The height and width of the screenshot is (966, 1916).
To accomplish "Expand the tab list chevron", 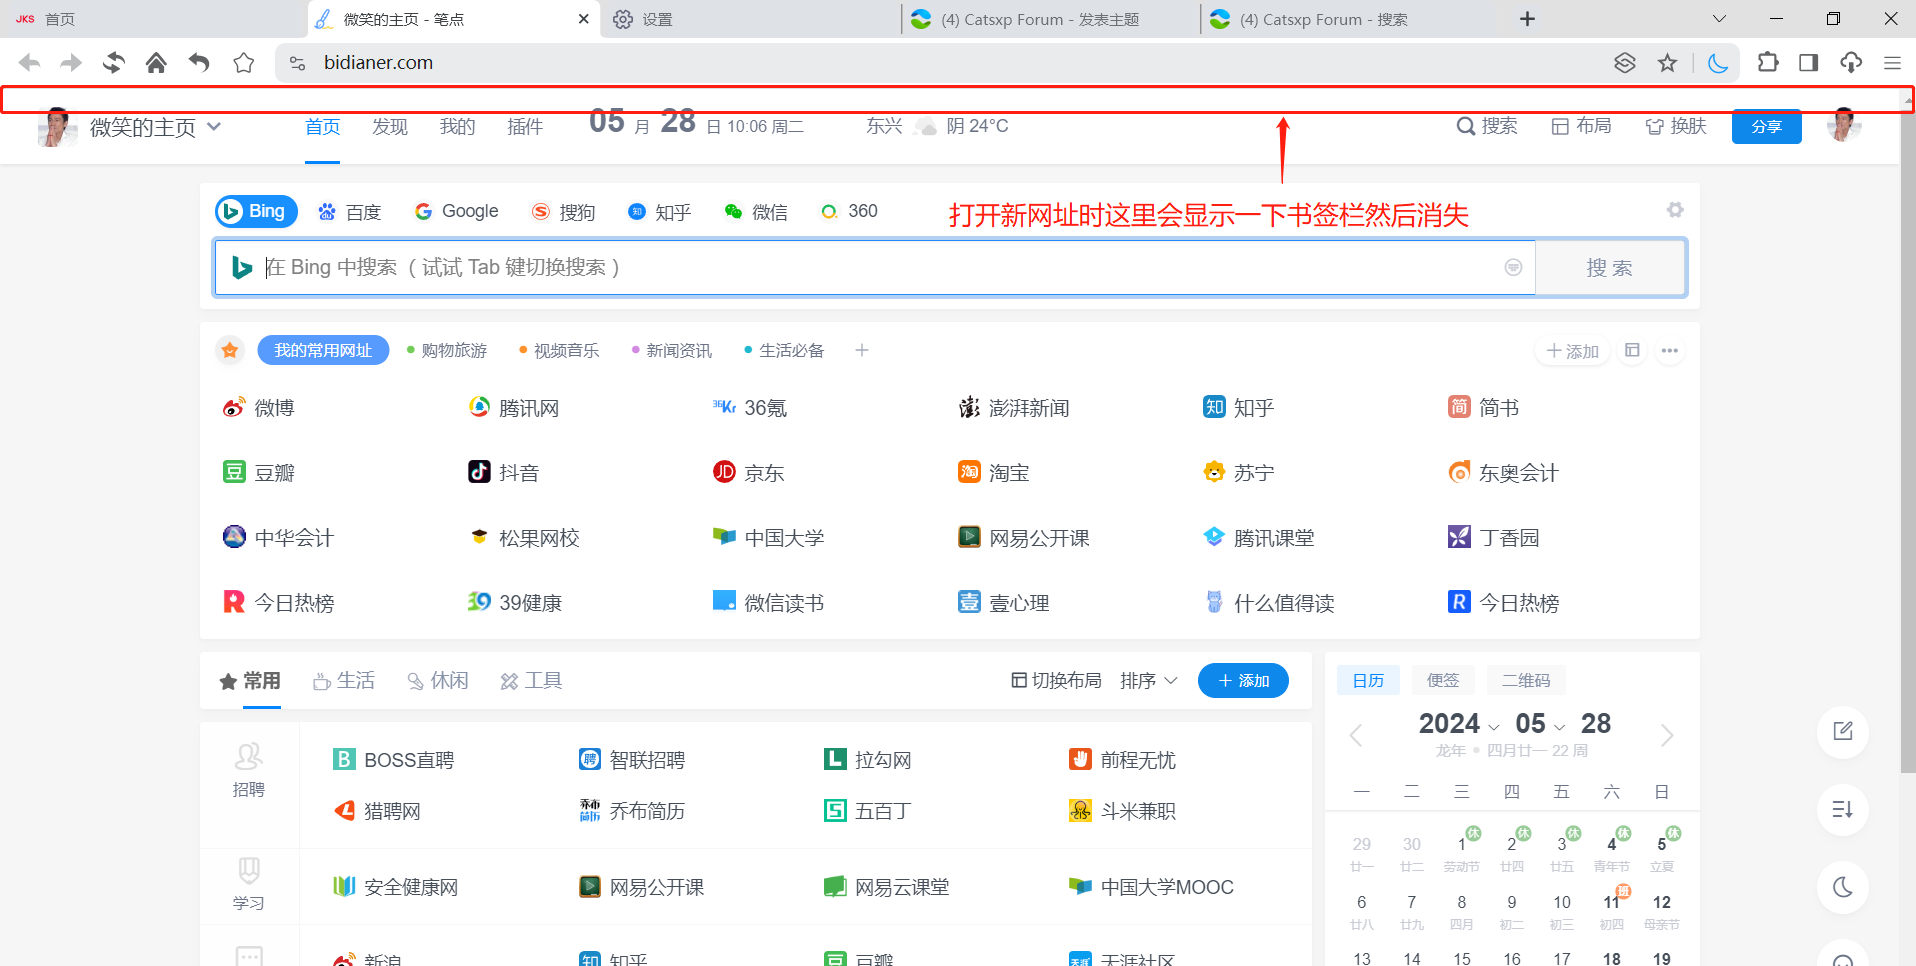I will [x=1719, y=19].
